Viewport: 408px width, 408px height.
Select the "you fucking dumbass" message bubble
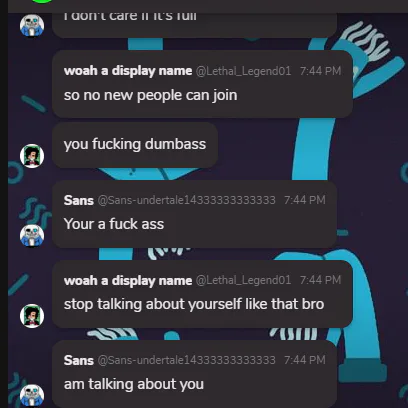tap(135, 145)
